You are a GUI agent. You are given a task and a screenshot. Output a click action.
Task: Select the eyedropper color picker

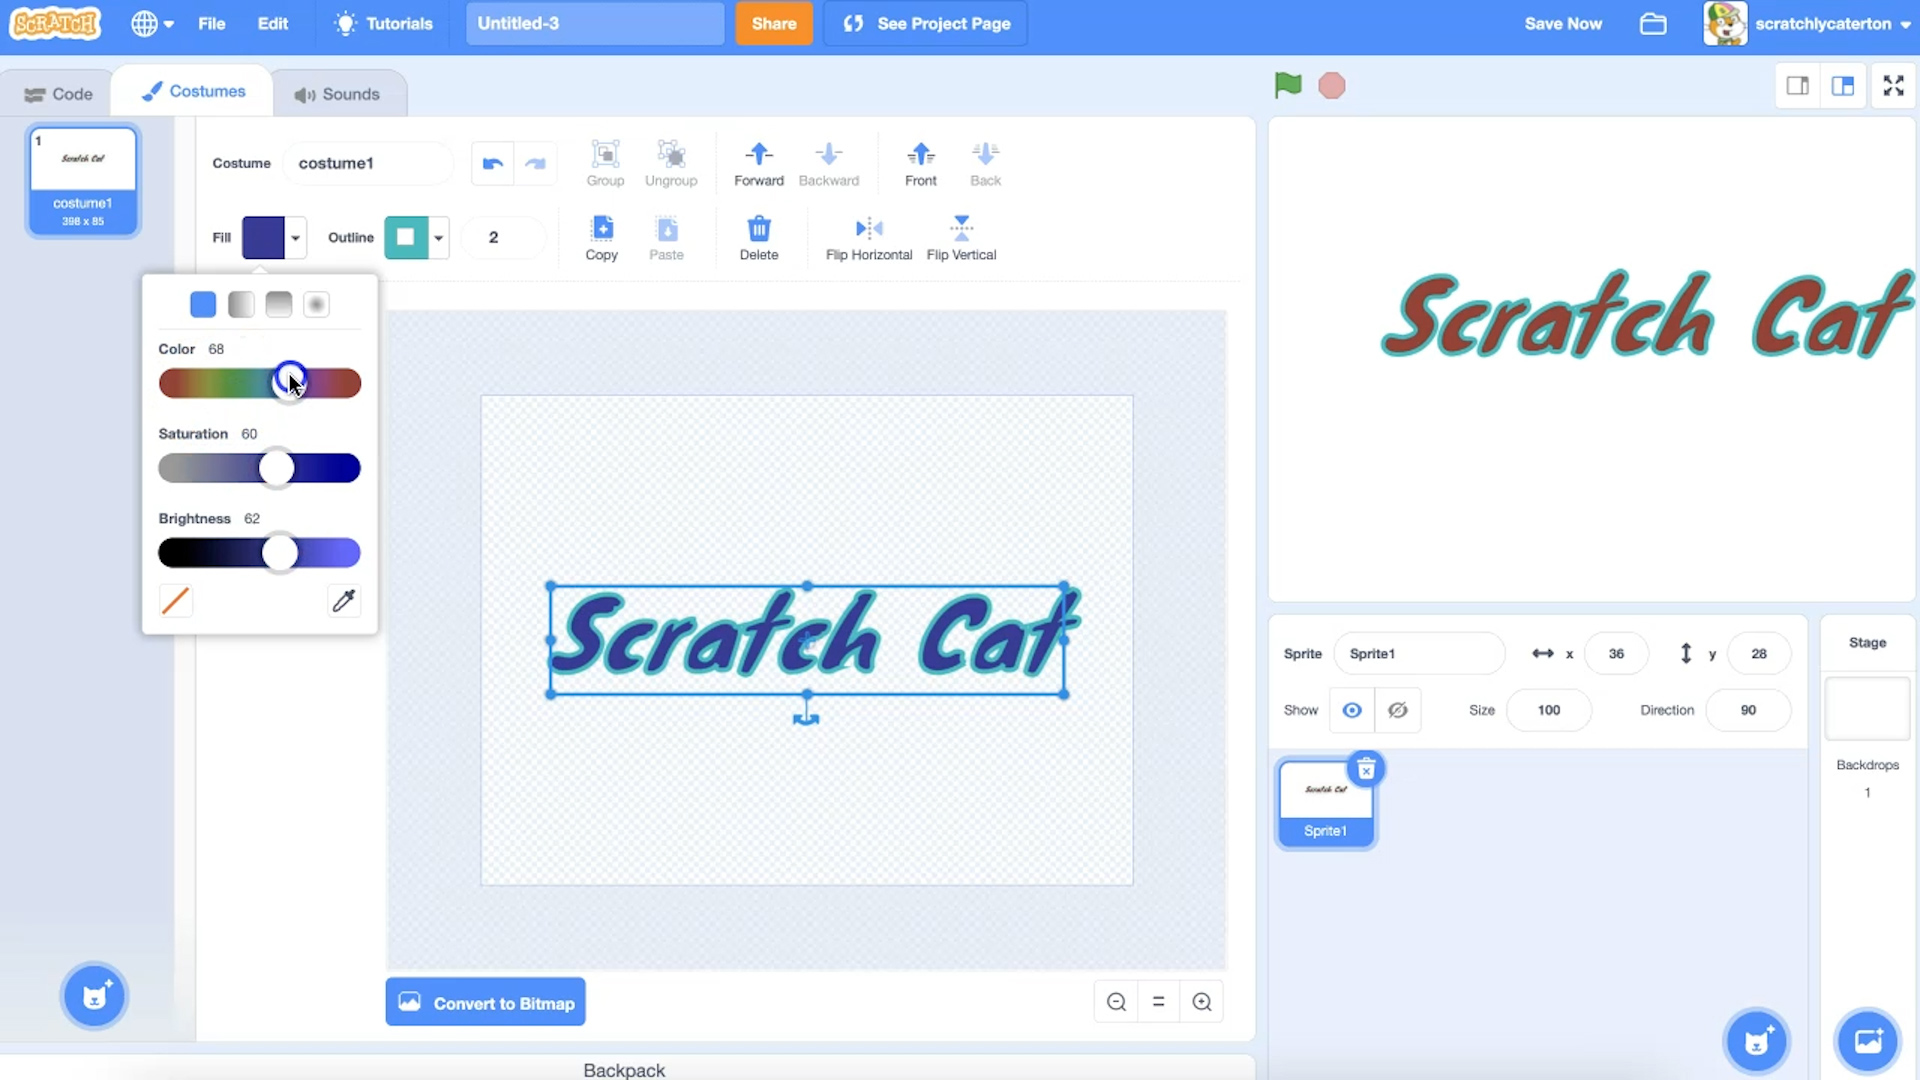(x=343, y=600)
